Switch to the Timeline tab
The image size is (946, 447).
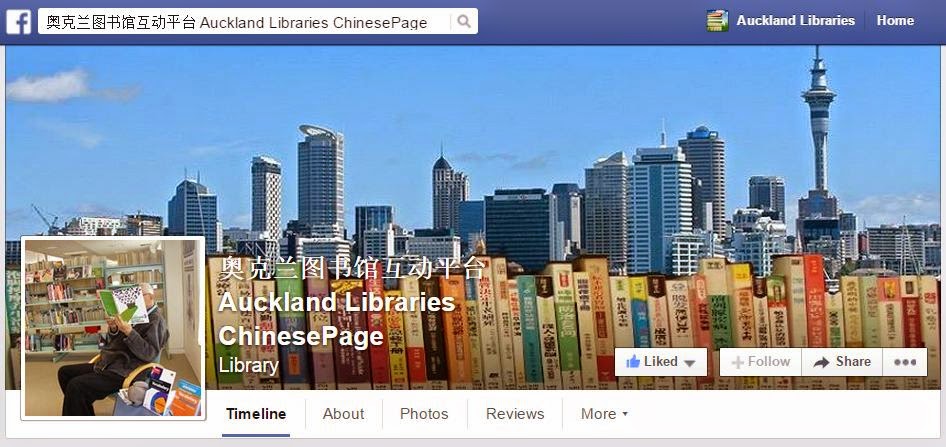pyautogui.click(x=256, y=414)
